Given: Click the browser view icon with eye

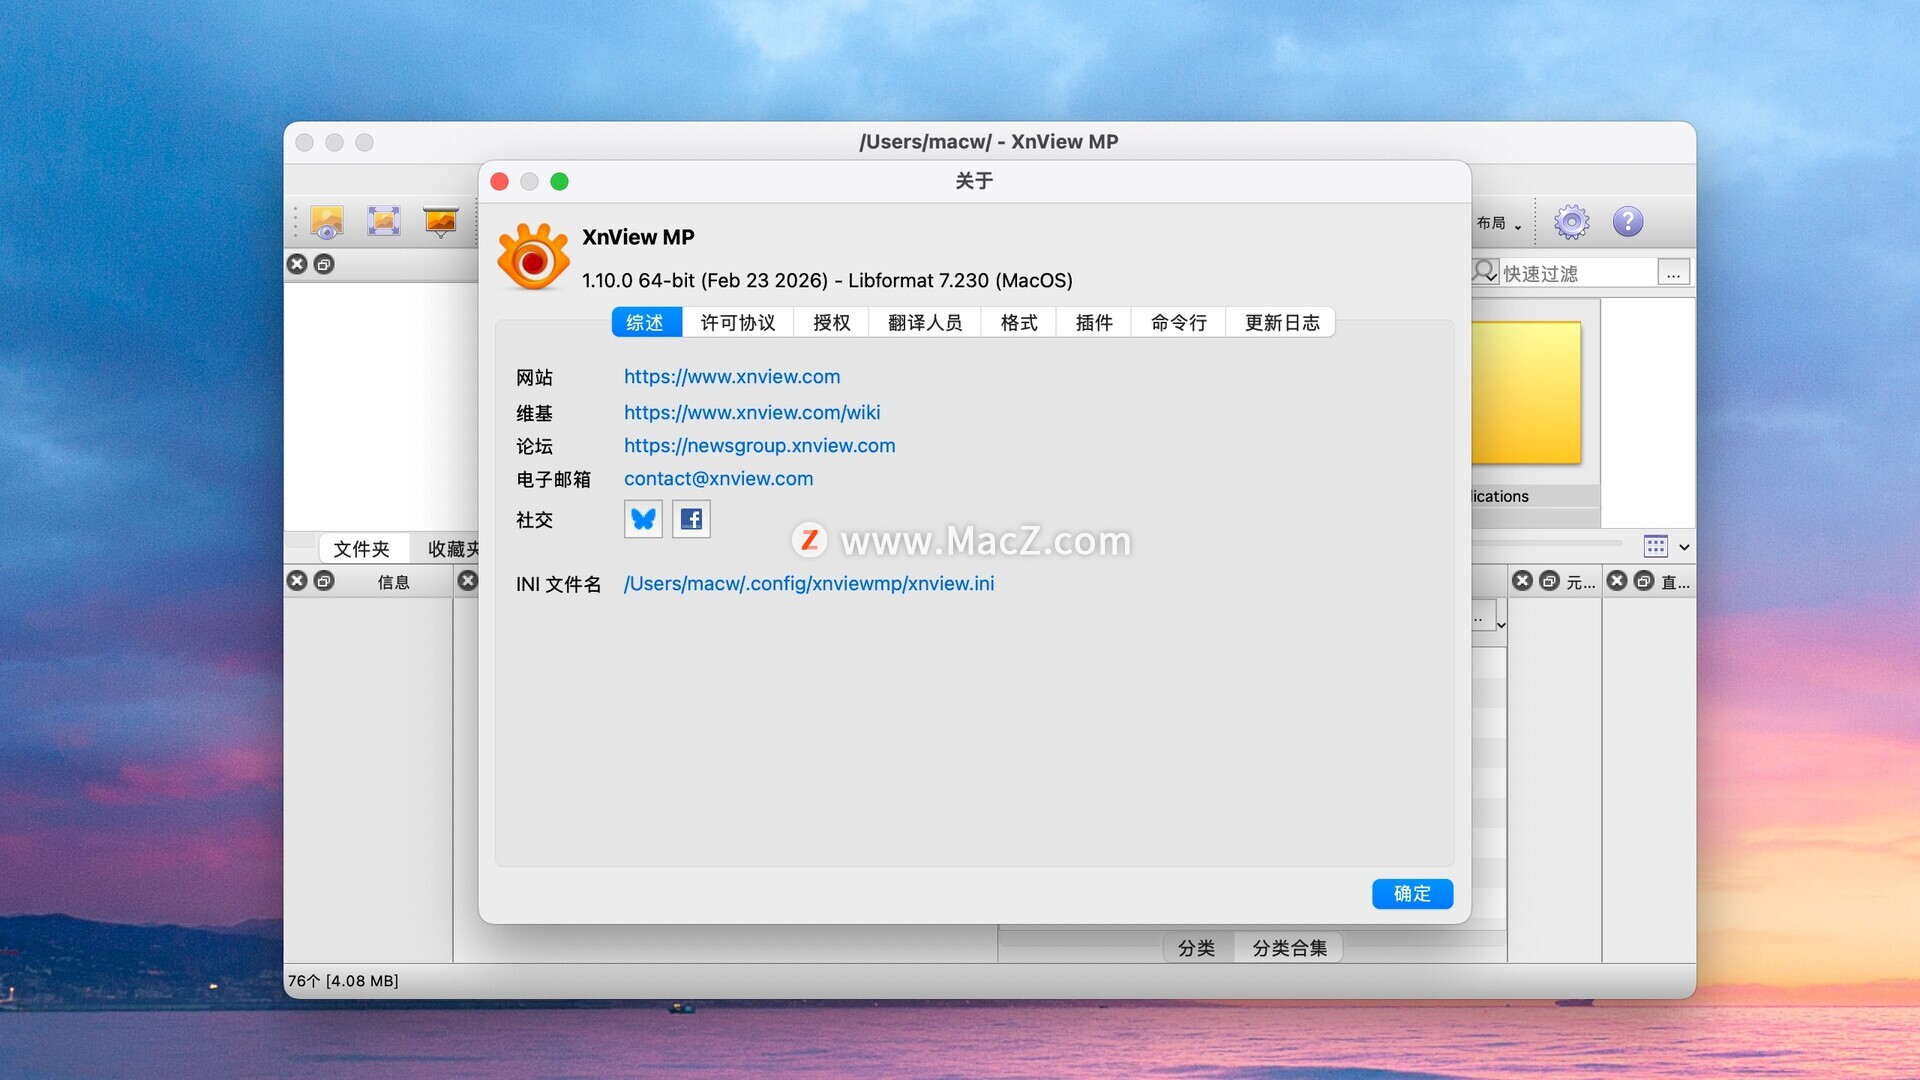Looking at the screenshot, I should (327, 221).
